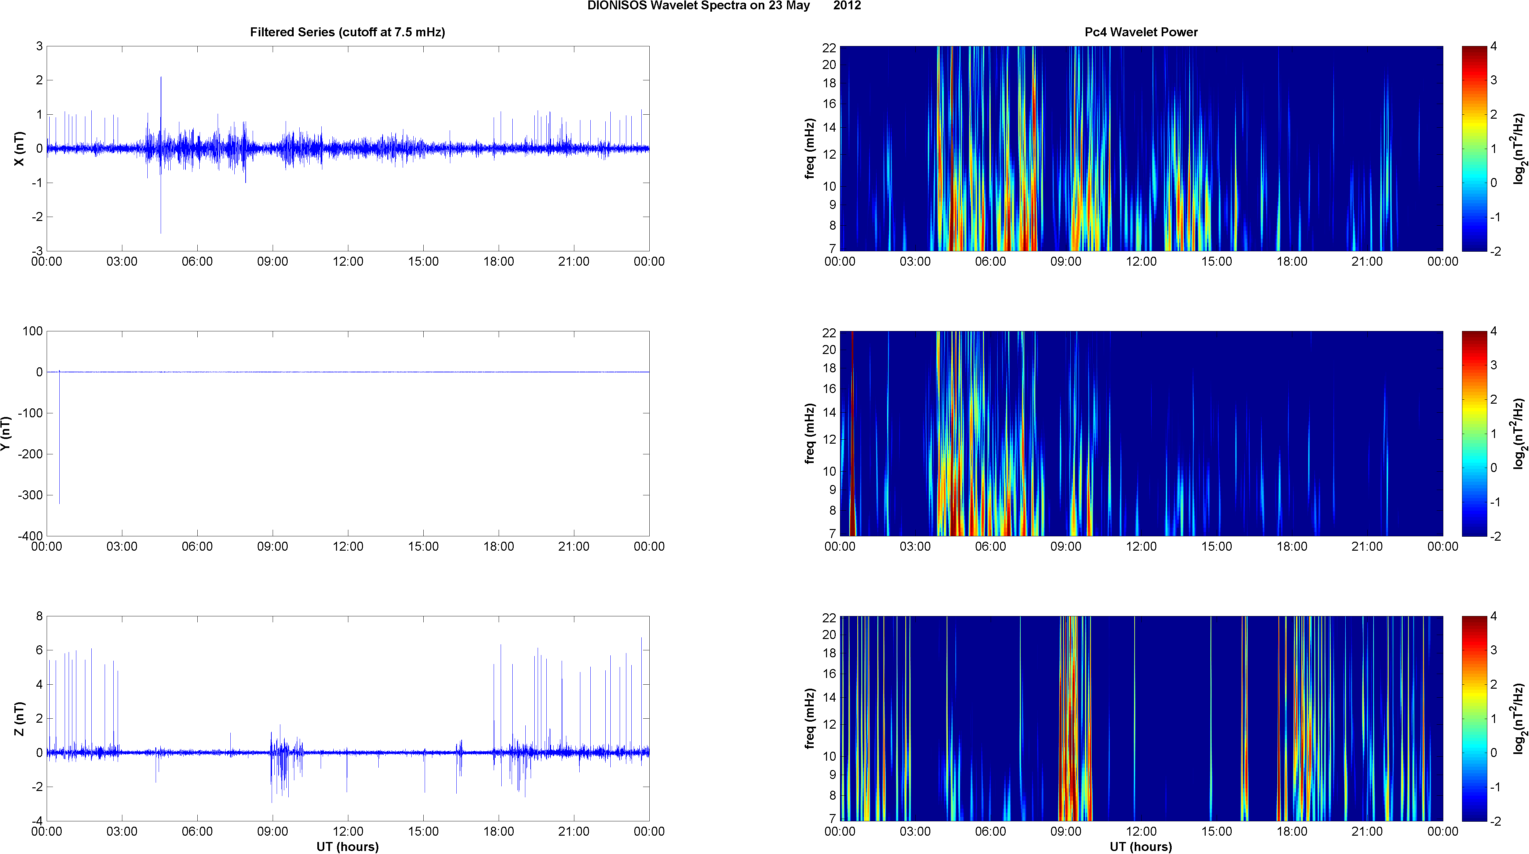
Task: Click the Z (nT) axis label
Action: click(19, 719)
